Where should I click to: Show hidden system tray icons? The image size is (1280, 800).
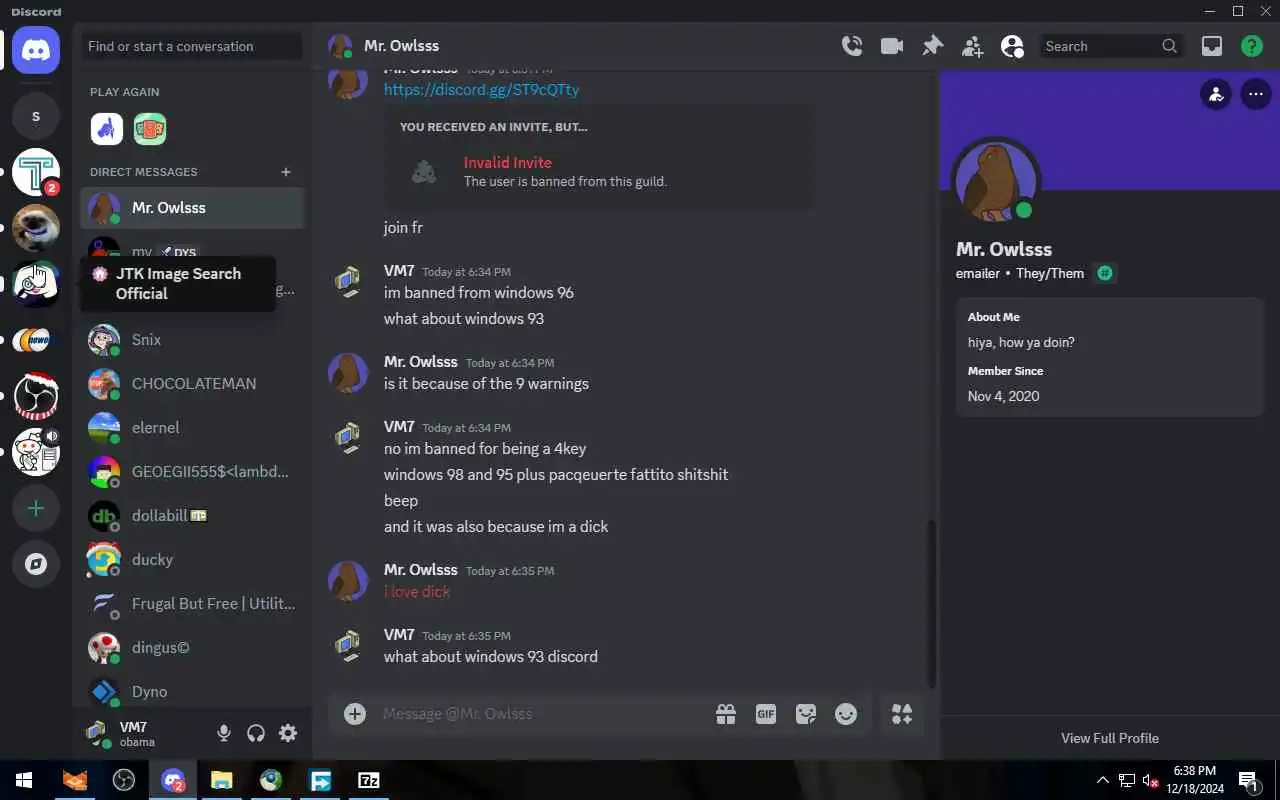tap(1103, 780)
